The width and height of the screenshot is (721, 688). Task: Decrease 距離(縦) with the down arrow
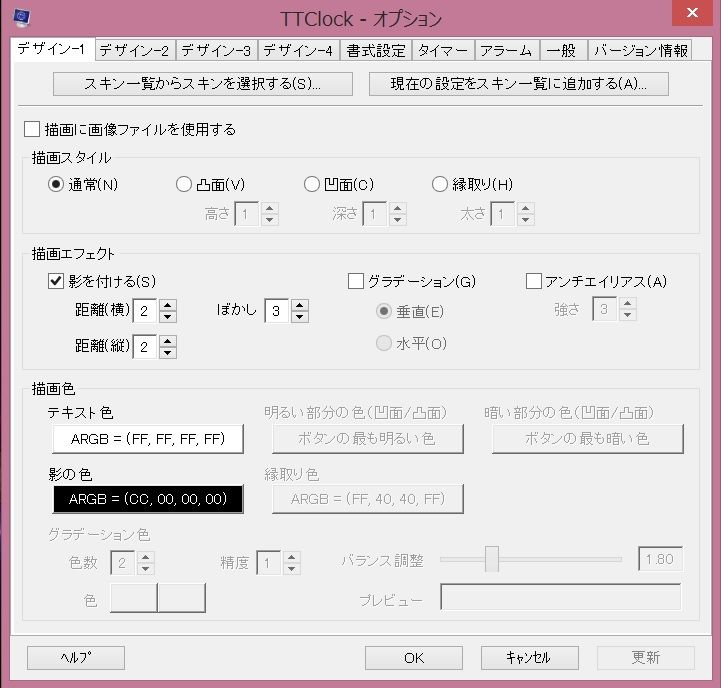tap(168, 353)
